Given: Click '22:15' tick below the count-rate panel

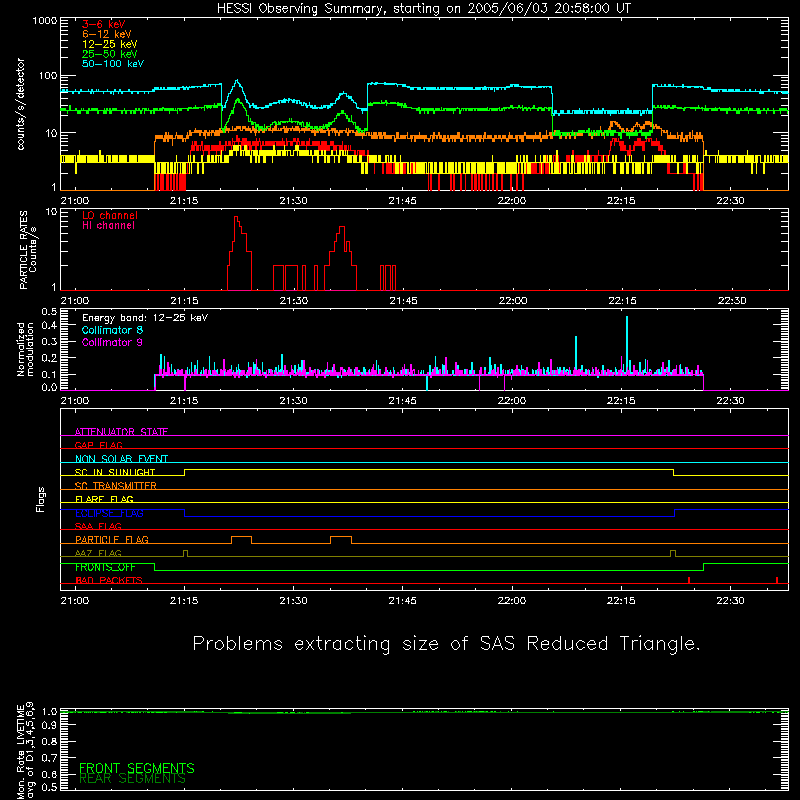Looking at the screenshot, I should pos(621,201).
